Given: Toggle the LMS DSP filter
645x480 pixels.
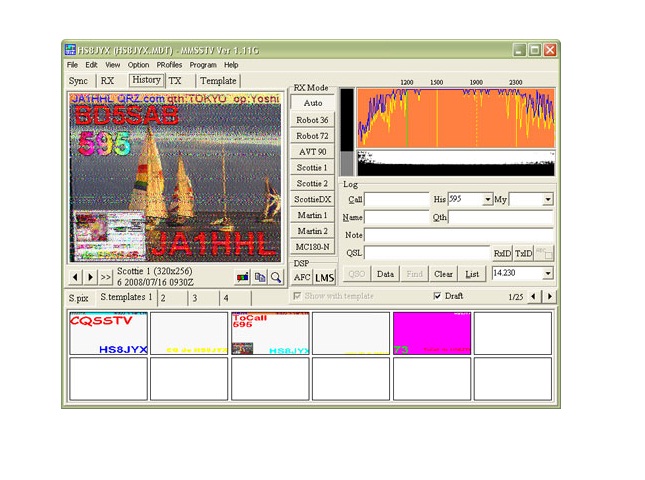Looking at the screenshot, I should click(324, 278).
